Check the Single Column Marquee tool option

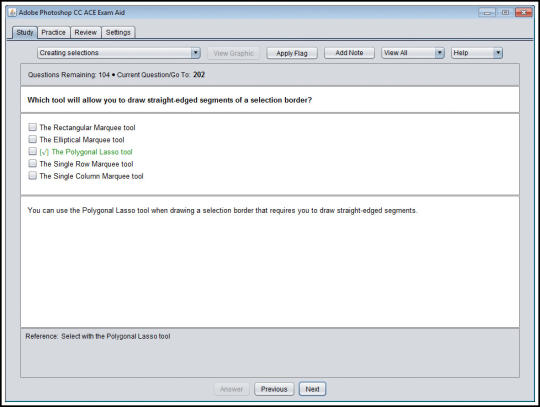coord(32,176)
